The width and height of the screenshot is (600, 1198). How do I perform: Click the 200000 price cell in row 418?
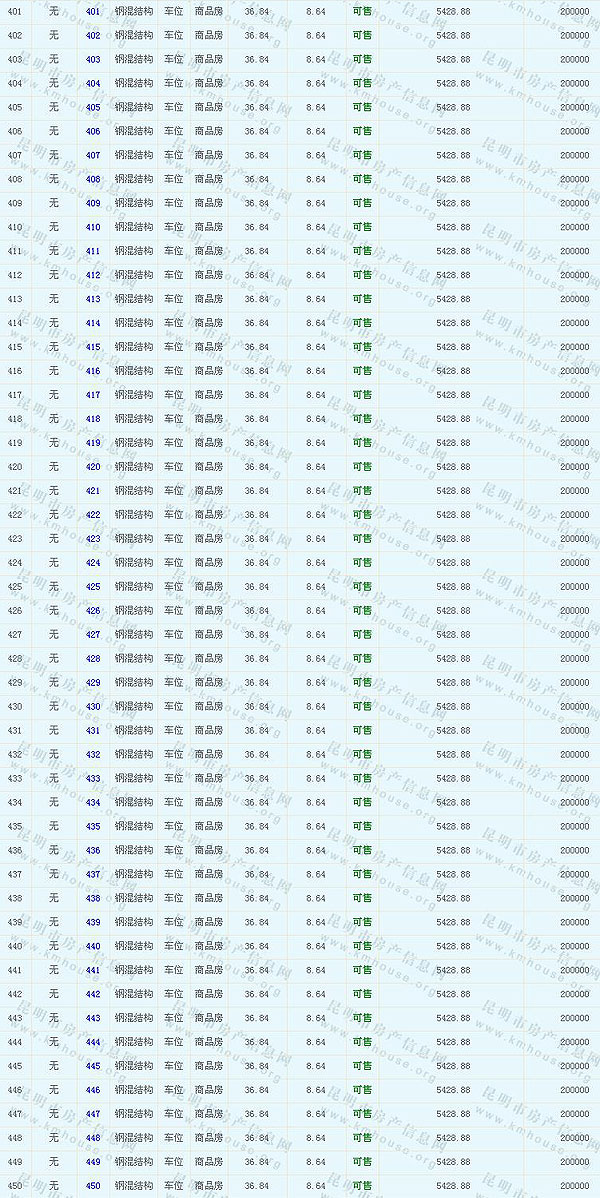coord(574,419)
